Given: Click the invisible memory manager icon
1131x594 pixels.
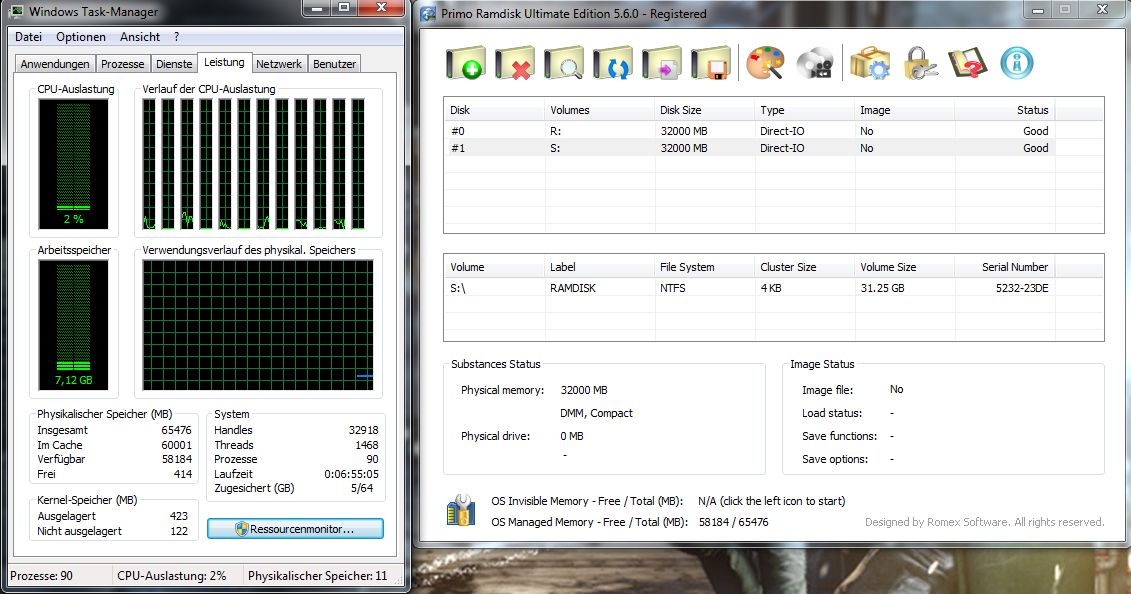Looking at the screenshot, I should [x=461, y=510].
